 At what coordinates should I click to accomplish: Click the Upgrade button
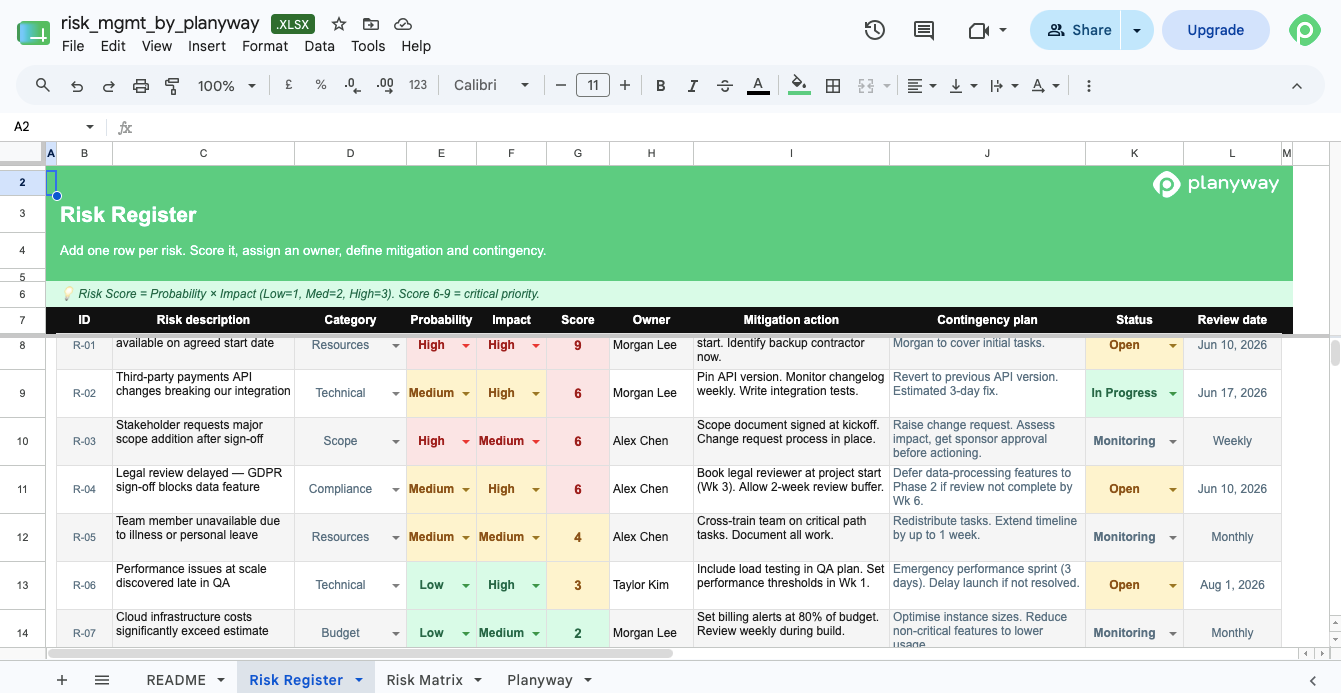(1215, 30)
